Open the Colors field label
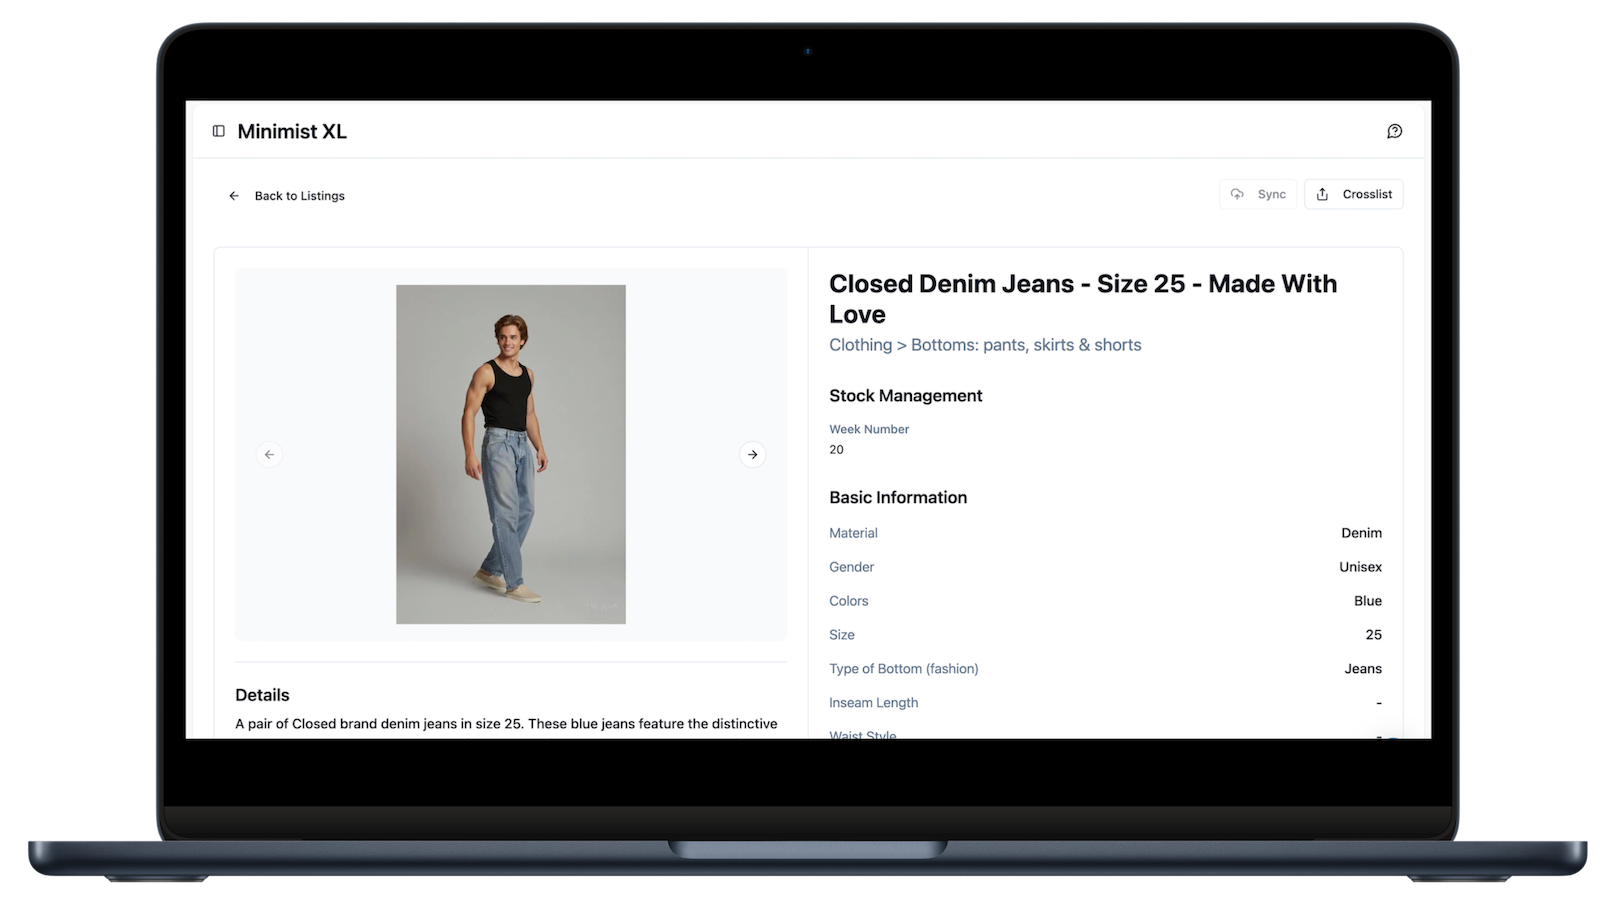 [848, 601]
